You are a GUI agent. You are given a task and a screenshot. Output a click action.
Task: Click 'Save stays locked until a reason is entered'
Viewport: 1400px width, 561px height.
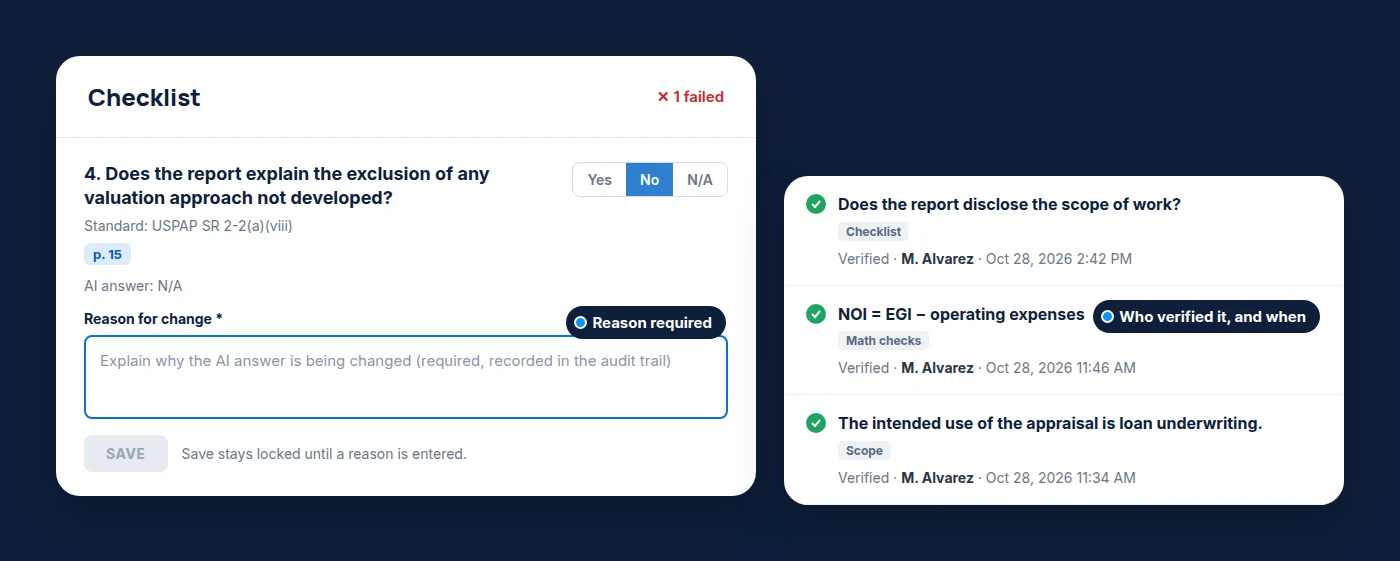[x=324, y=454]
